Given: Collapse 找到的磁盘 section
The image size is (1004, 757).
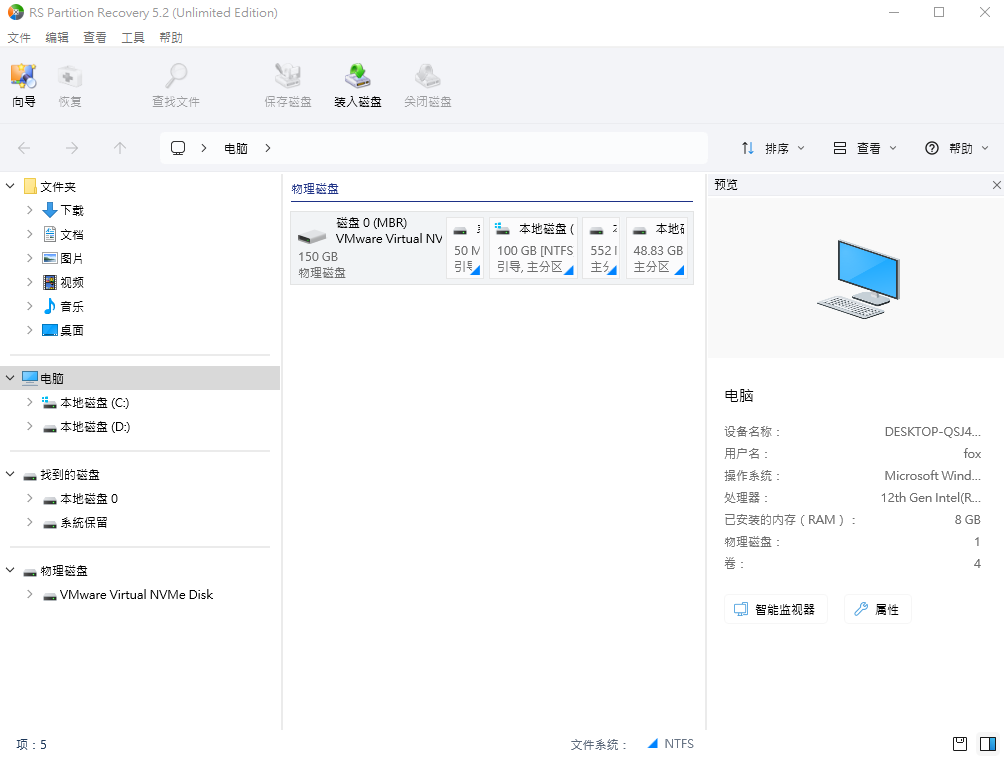Looking at the screenshot, I should pos(10,474).
